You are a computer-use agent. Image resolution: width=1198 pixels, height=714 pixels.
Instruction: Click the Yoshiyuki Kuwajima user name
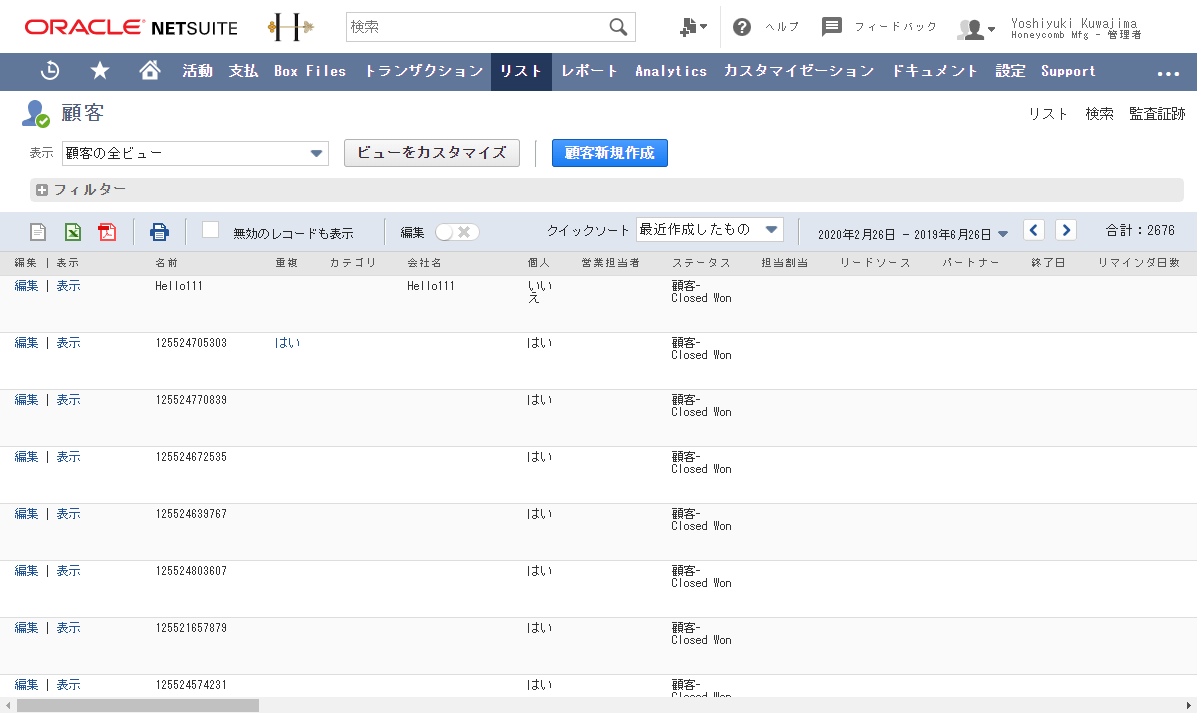[x=1073, y=23]
